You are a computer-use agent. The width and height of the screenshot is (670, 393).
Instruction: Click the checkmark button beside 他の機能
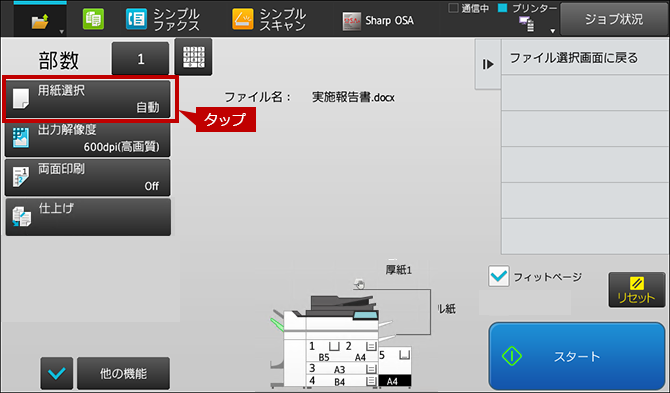click(x=57, y=373)
